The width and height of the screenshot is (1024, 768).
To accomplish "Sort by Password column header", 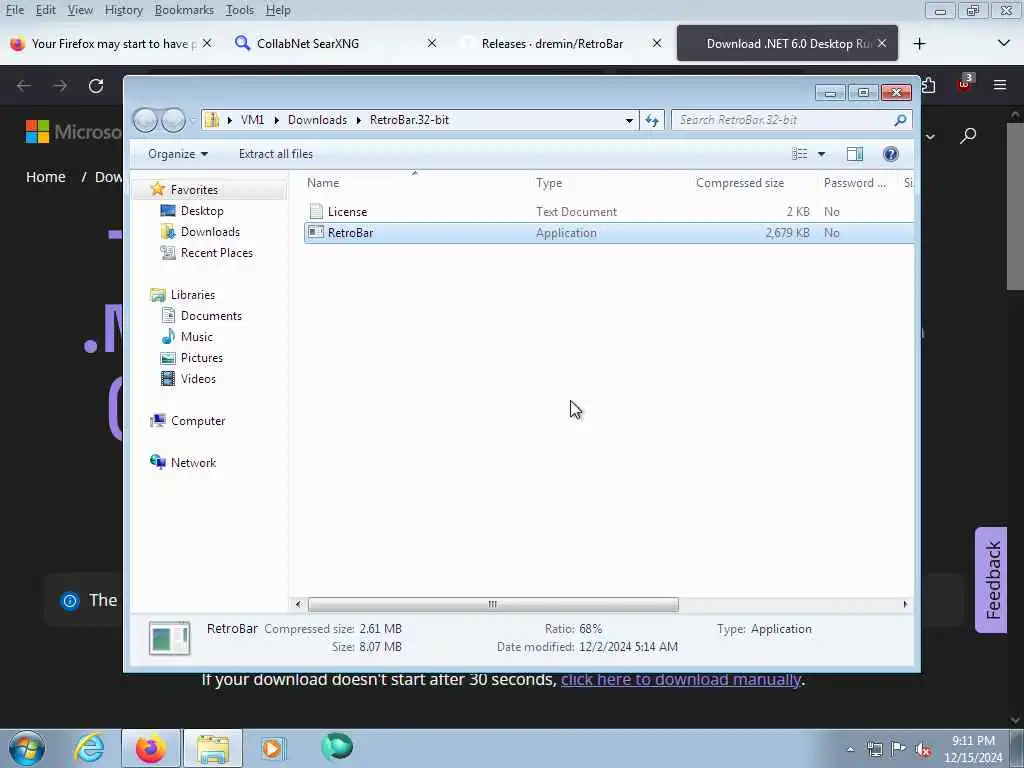I will pos(859,183).
